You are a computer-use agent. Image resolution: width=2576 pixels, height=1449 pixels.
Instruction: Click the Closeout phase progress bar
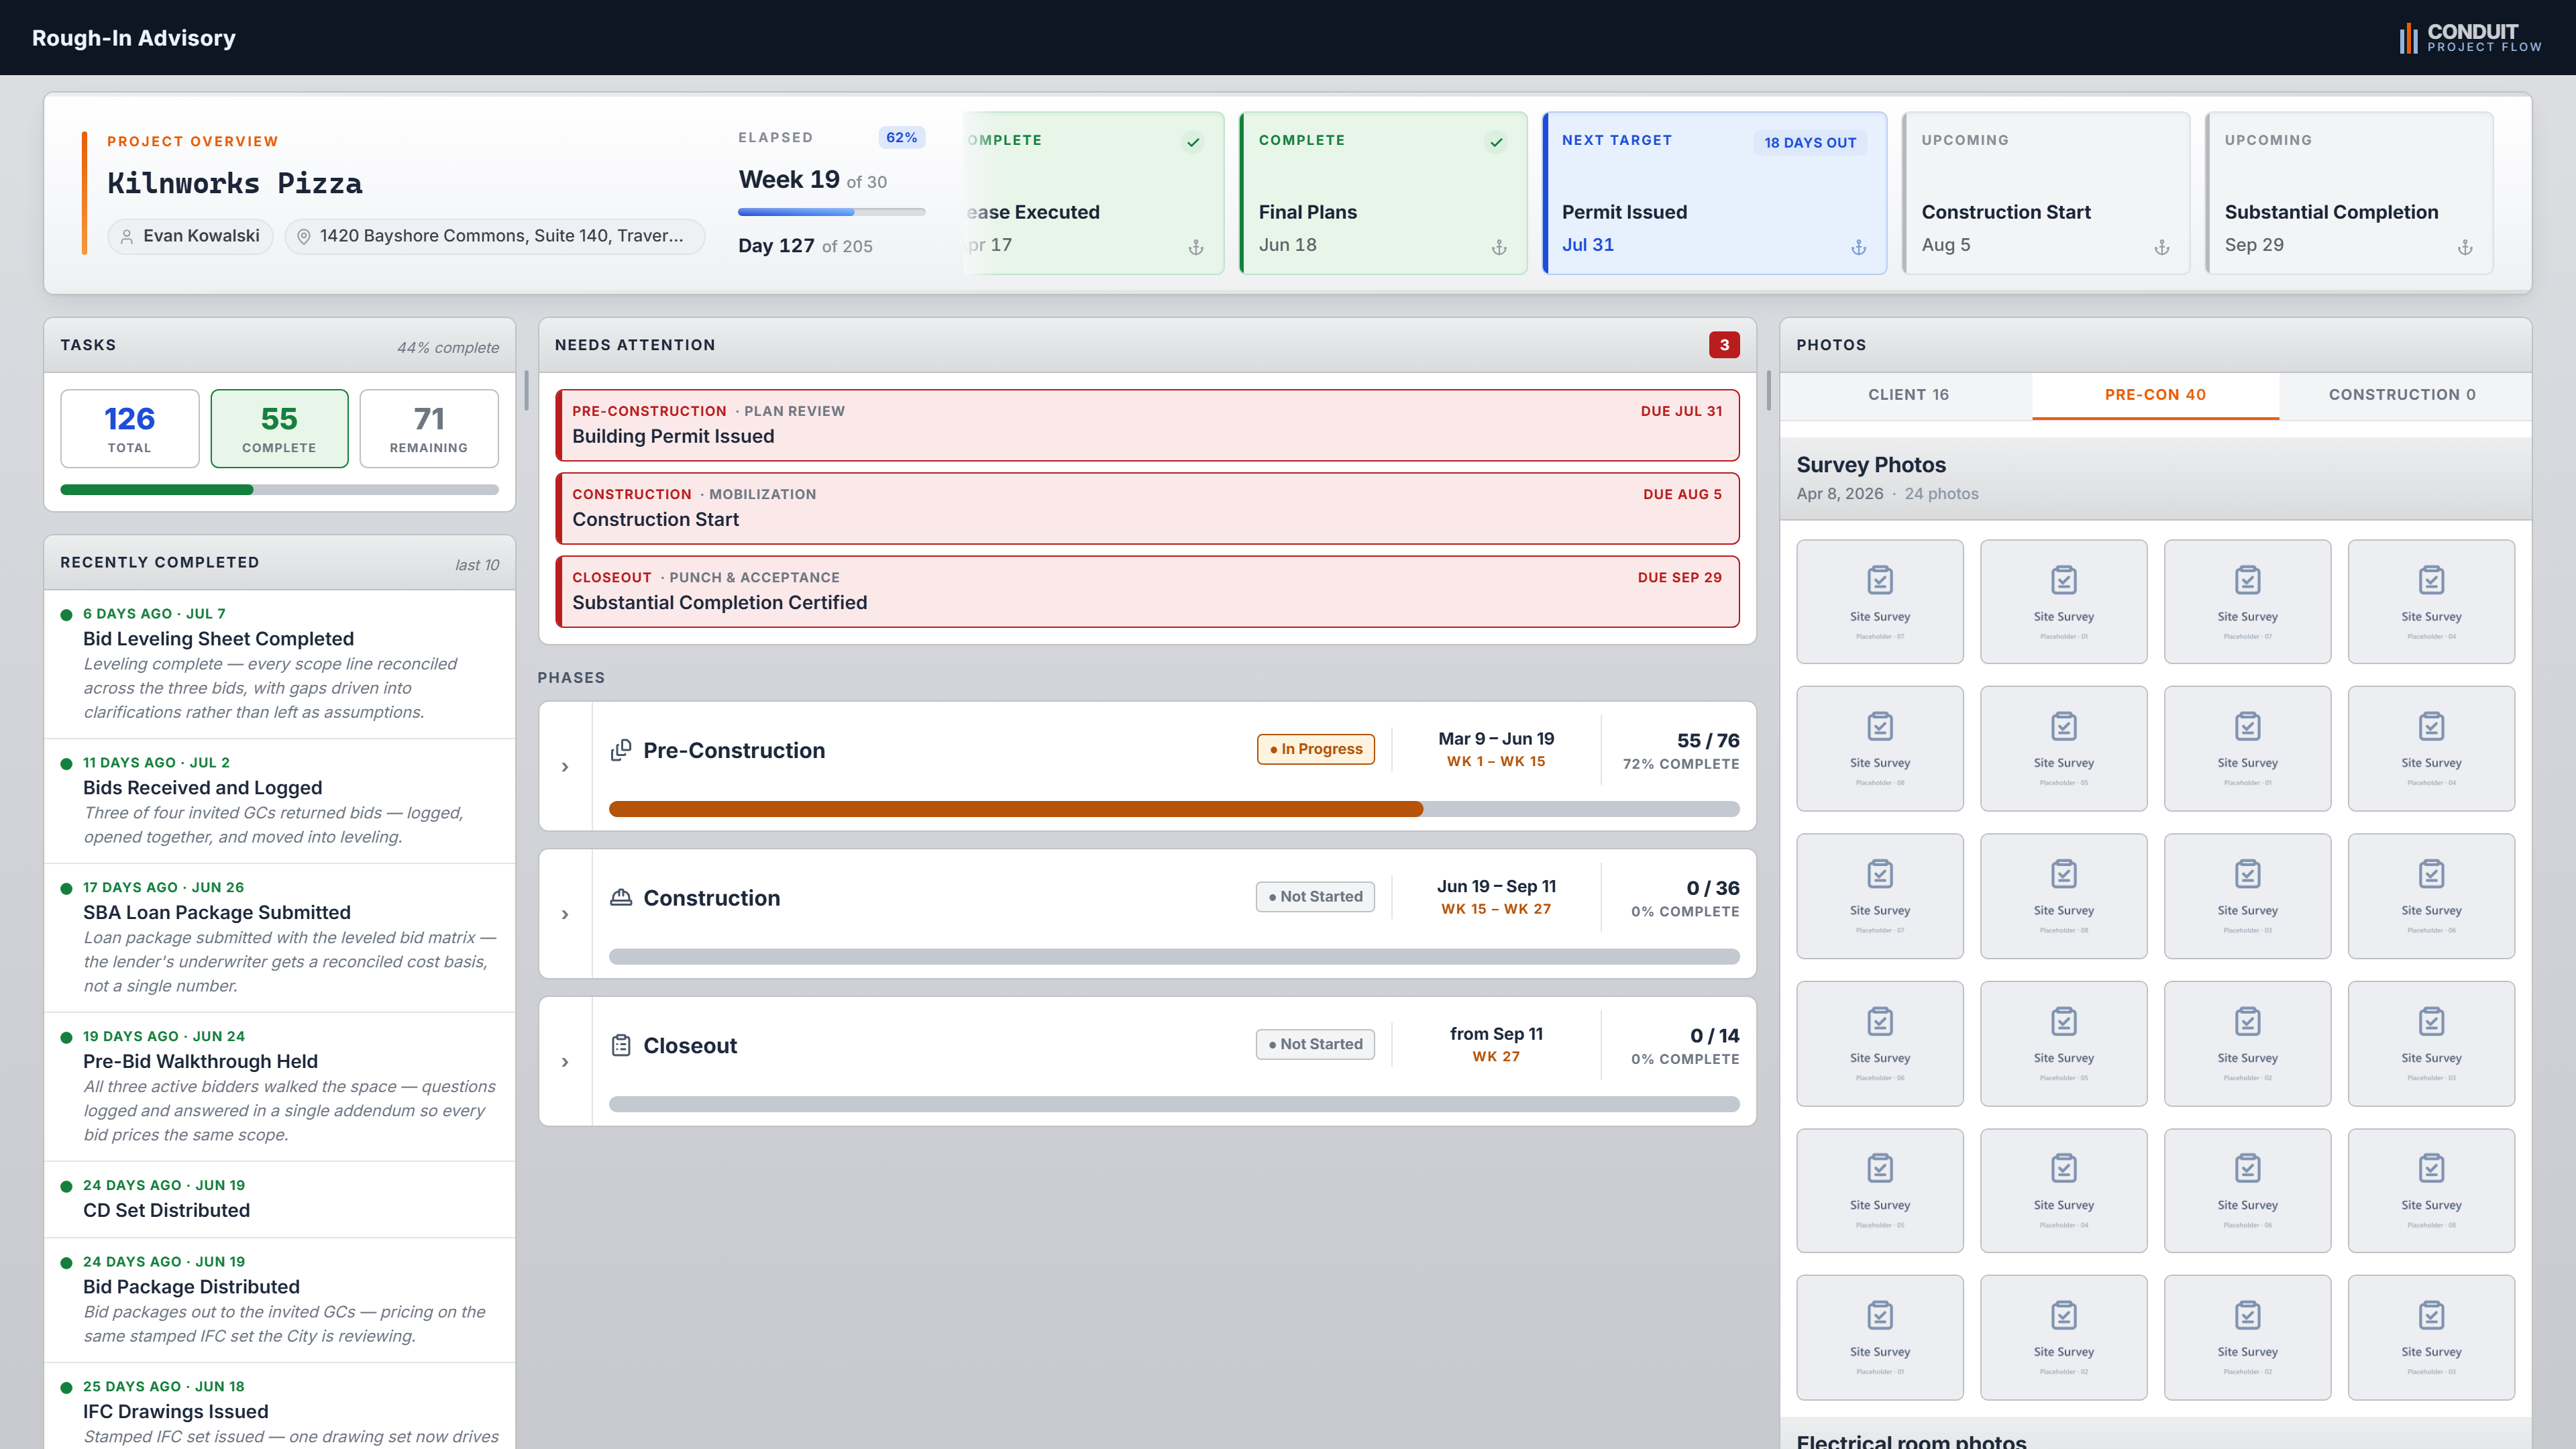1174,1104
